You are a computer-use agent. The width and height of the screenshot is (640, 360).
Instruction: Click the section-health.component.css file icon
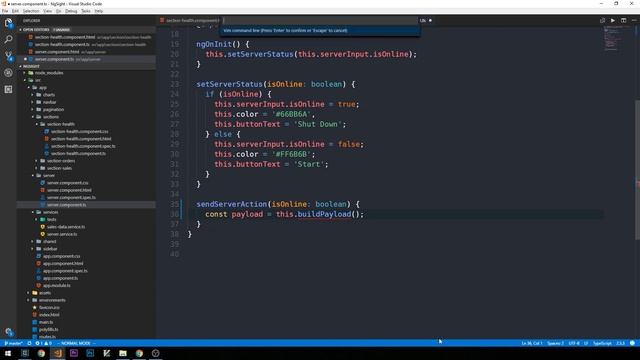(x=47, y=131)
